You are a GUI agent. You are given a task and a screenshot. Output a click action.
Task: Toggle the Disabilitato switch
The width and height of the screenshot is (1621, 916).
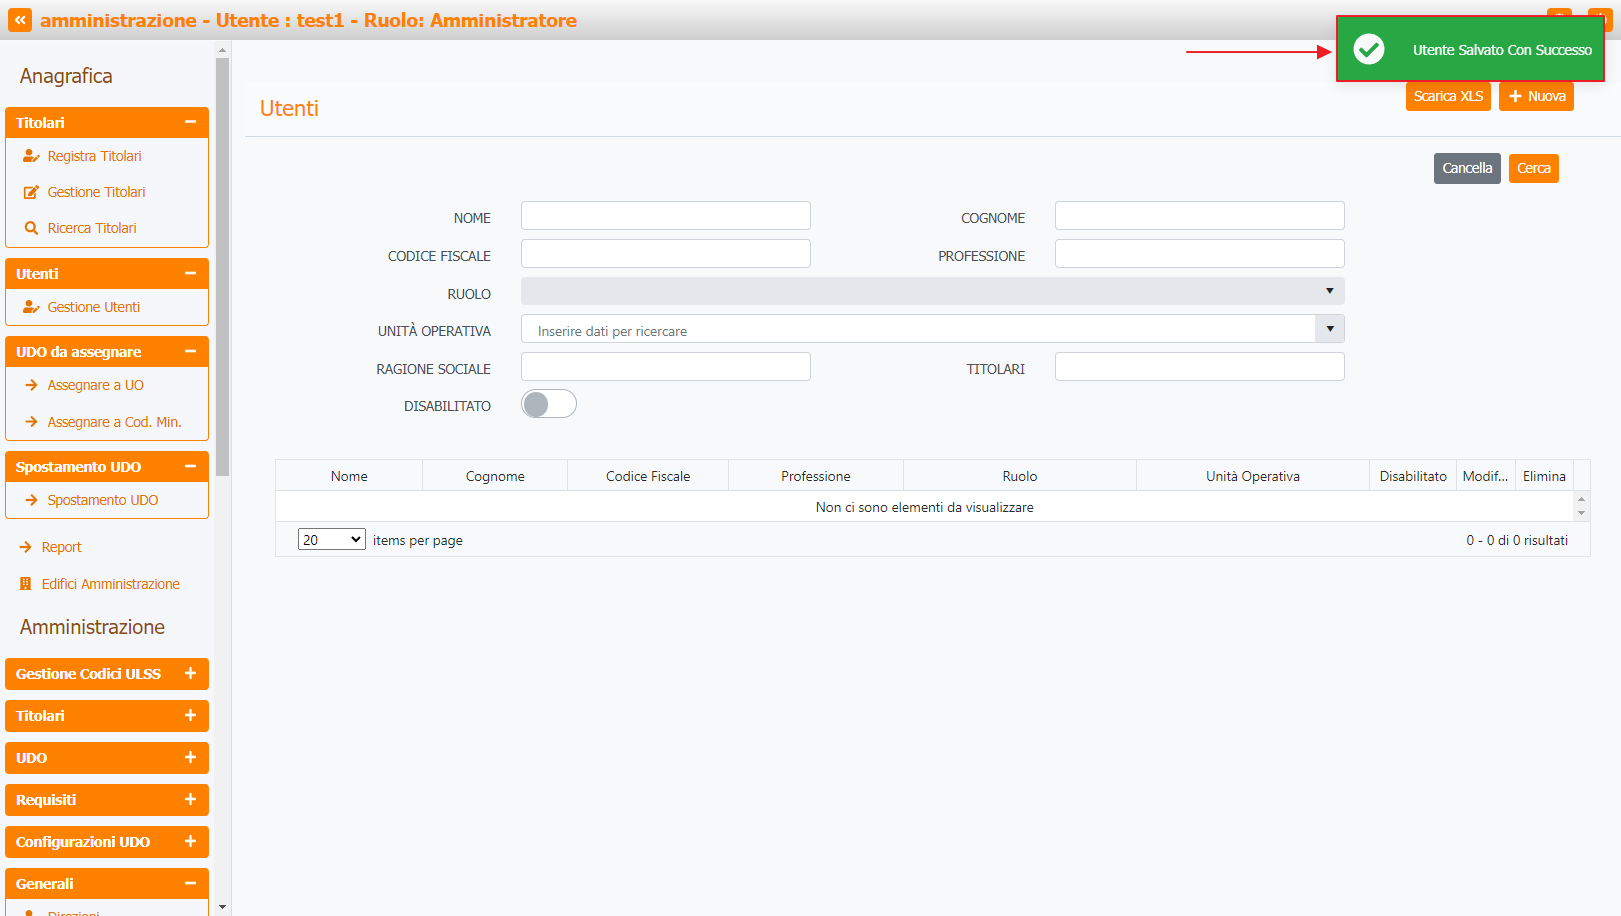pyautogui.click(x=548, y=404)
